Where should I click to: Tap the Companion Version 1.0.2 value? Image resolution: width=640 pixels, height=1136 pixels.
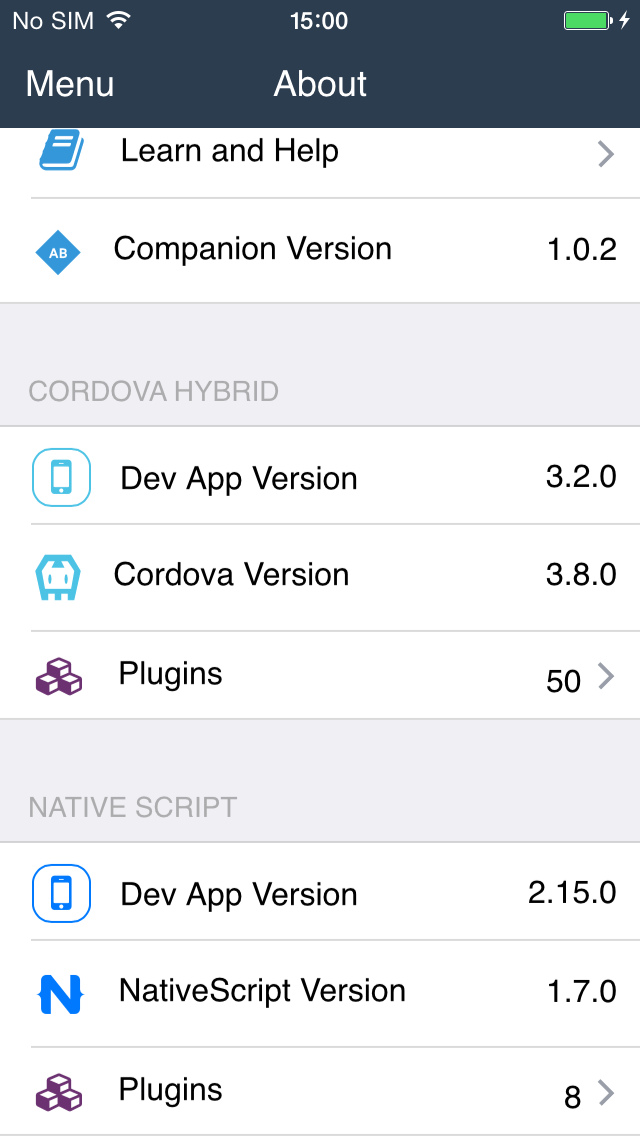pos(581,249)
